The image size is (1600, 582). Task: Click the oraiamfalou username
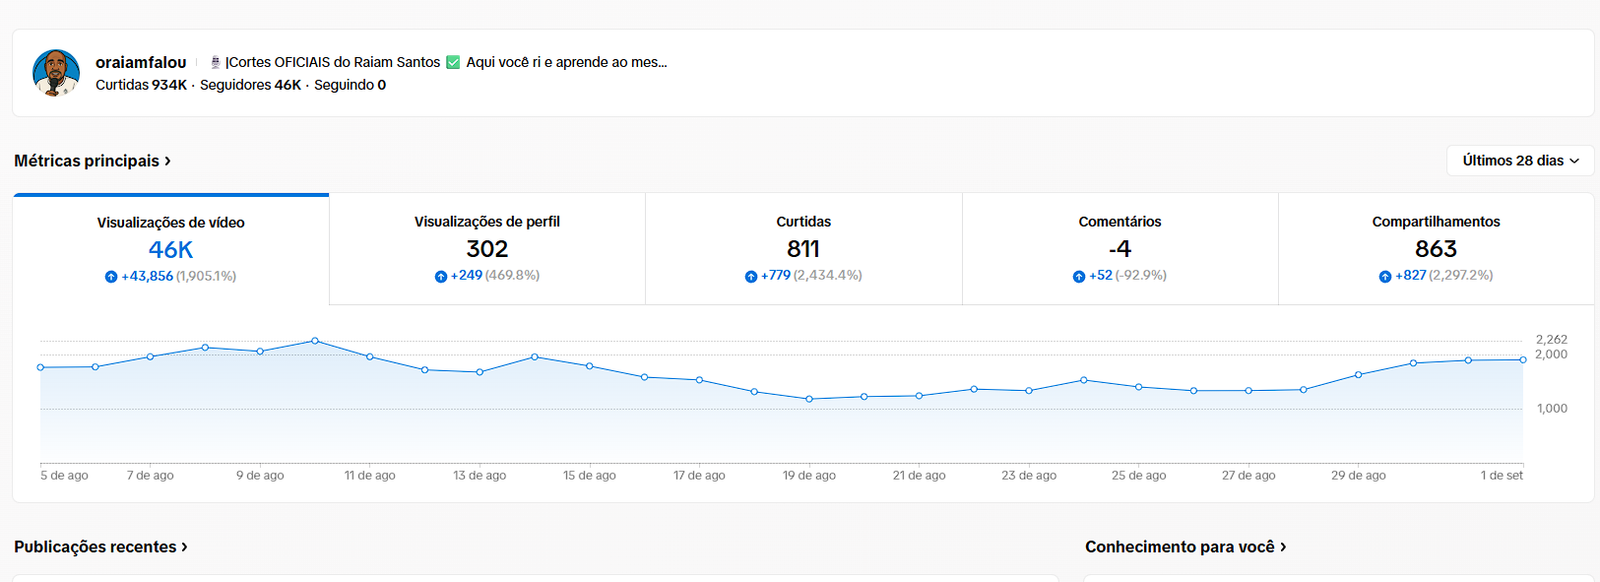click(x=141, y=62)
